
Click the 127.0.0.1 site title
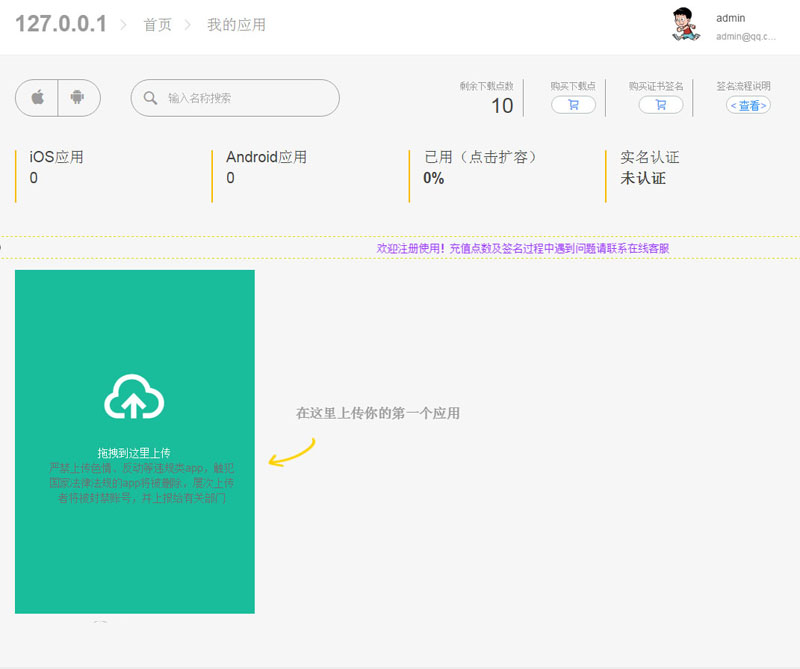(x=61, y=25)
